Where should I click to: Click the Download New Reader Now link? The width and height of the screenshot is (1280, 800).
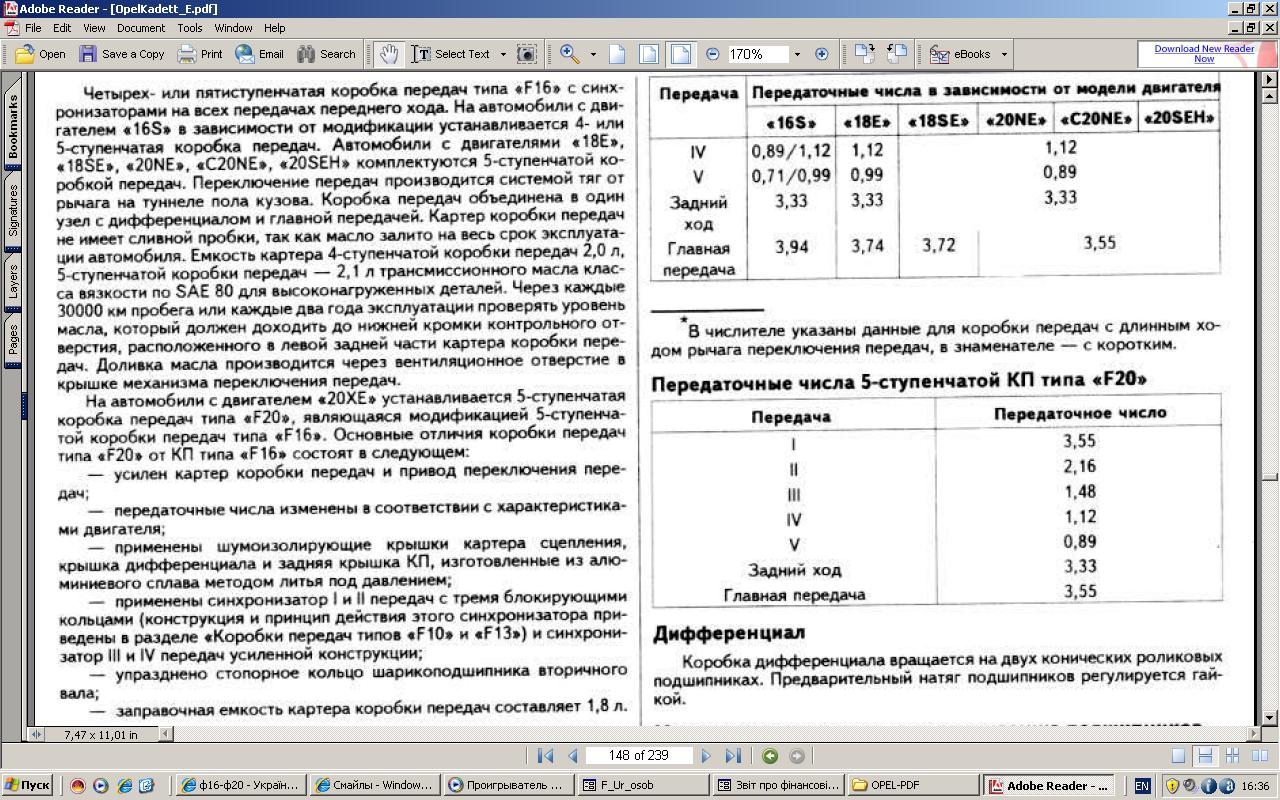1203,54
